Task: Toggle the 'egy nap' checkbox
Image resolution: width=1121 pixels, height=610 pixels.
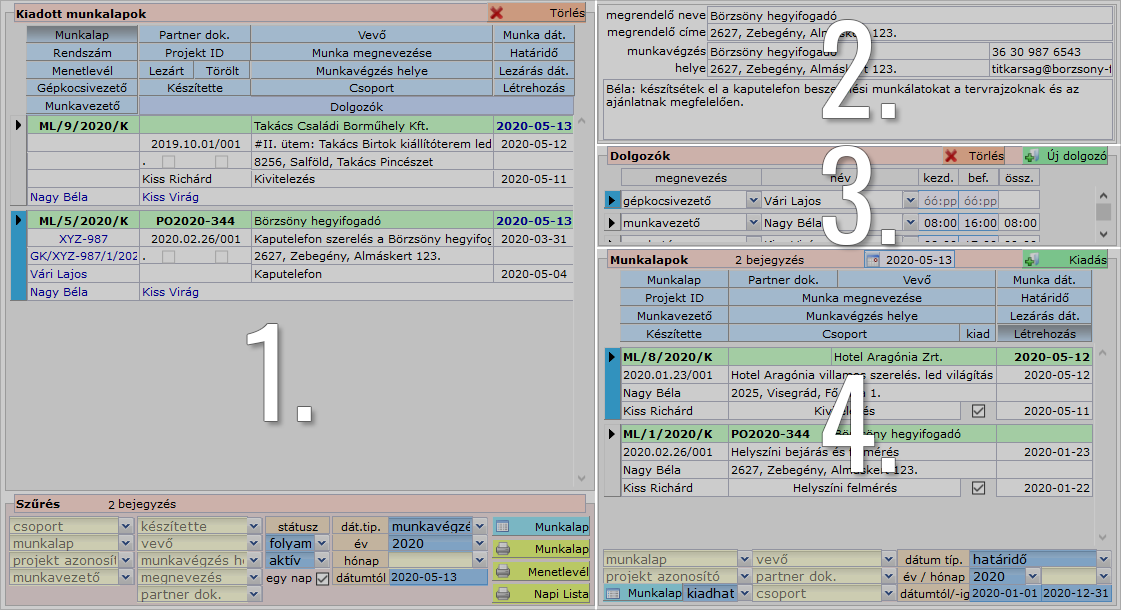Action: click(x=322, y=578)
